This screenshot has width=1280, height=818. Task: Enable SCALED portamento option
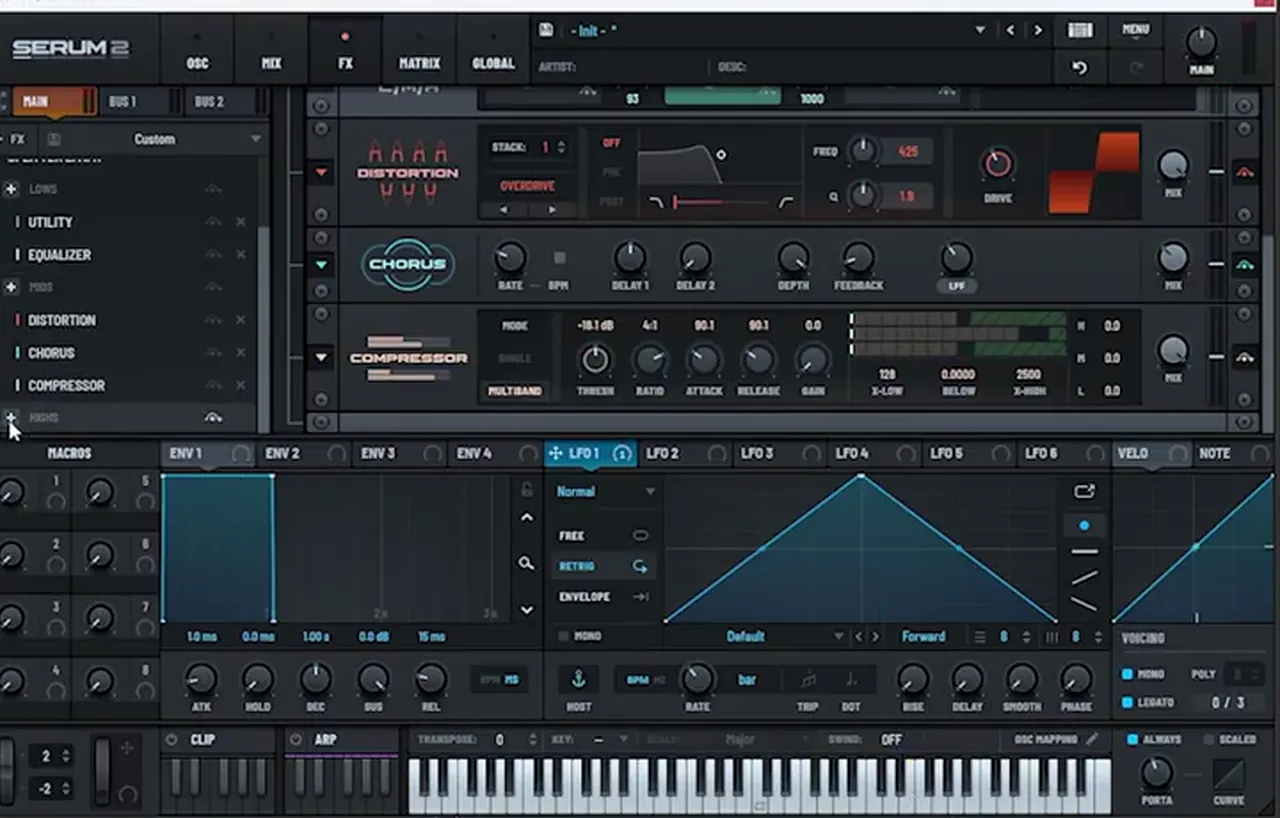tap(1208, 740)
